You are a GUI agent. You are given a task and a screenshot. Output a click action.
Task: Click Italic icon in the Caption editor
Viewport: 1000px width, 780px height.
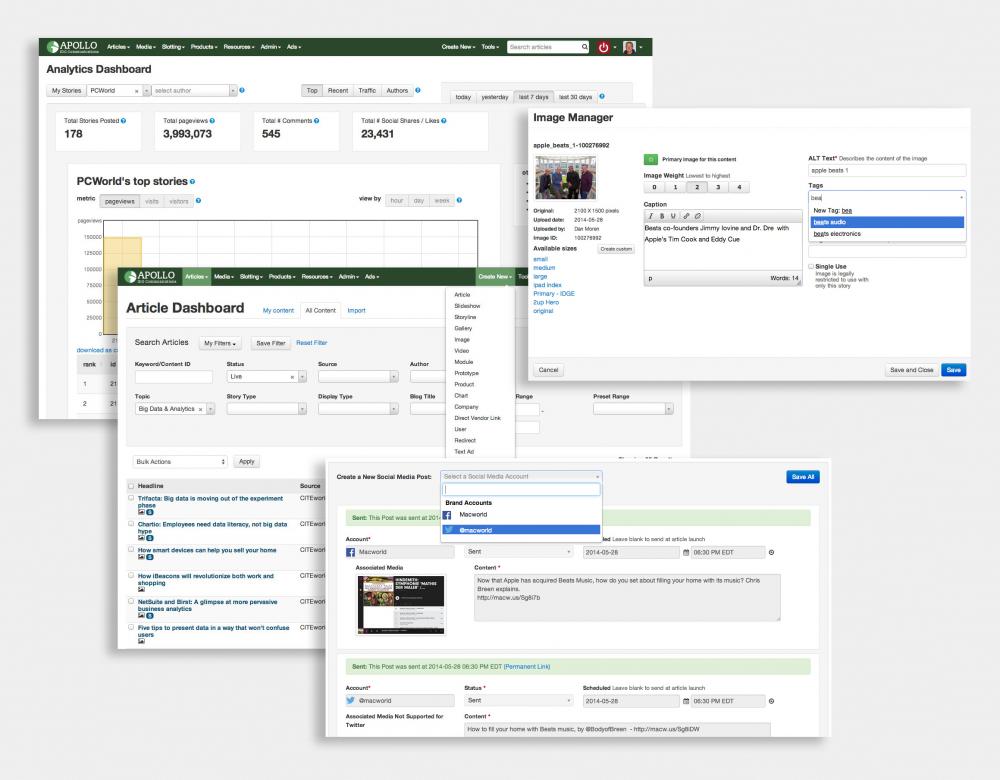point(651,216)
